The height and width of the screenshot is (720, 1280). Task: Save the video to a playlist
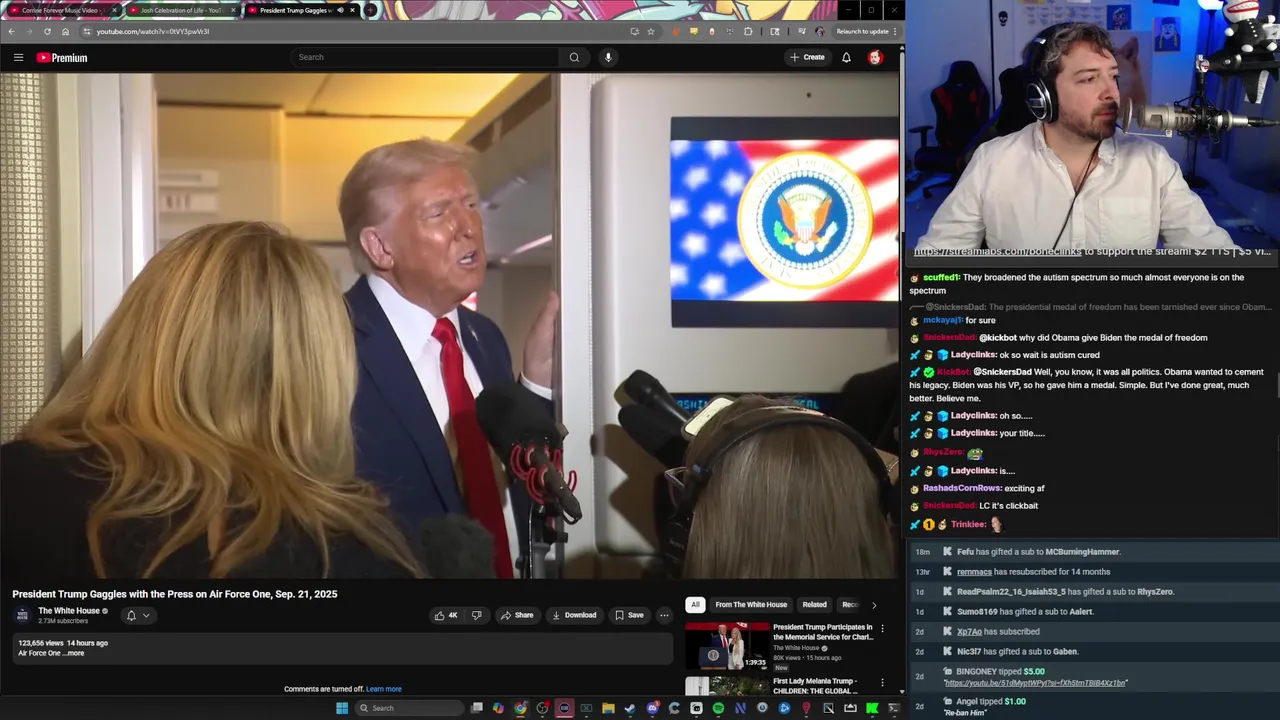click(629, 615)
